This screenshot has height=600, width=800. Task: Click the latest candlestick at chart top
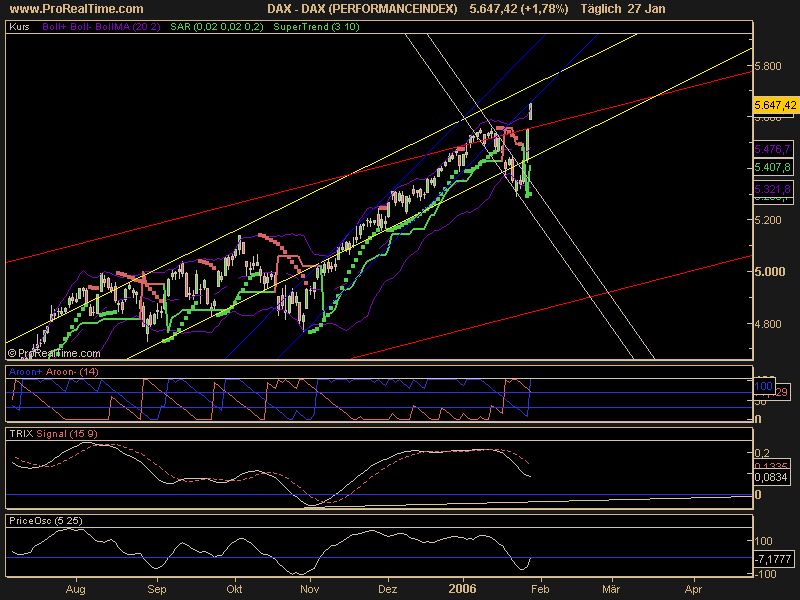pos(531,111)
